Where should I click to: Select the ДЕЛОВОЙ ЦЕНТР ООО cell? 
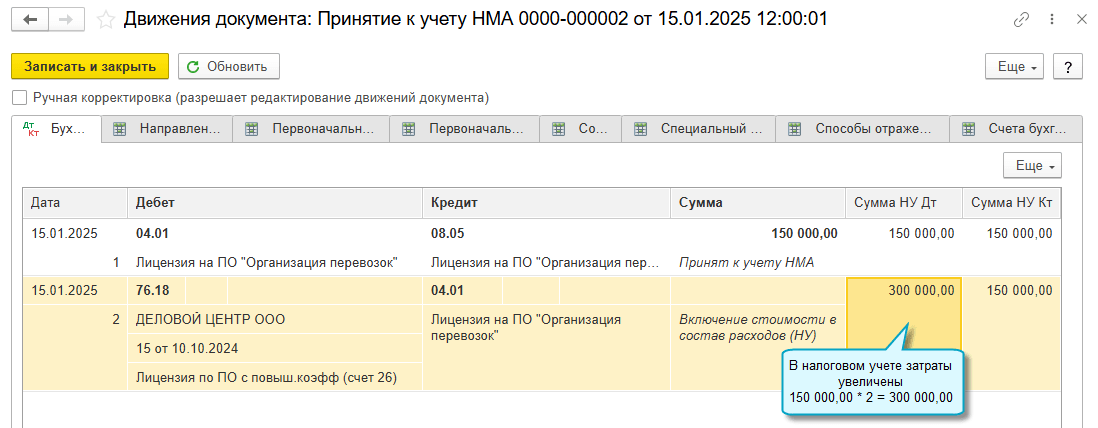[x=274, y=320]
